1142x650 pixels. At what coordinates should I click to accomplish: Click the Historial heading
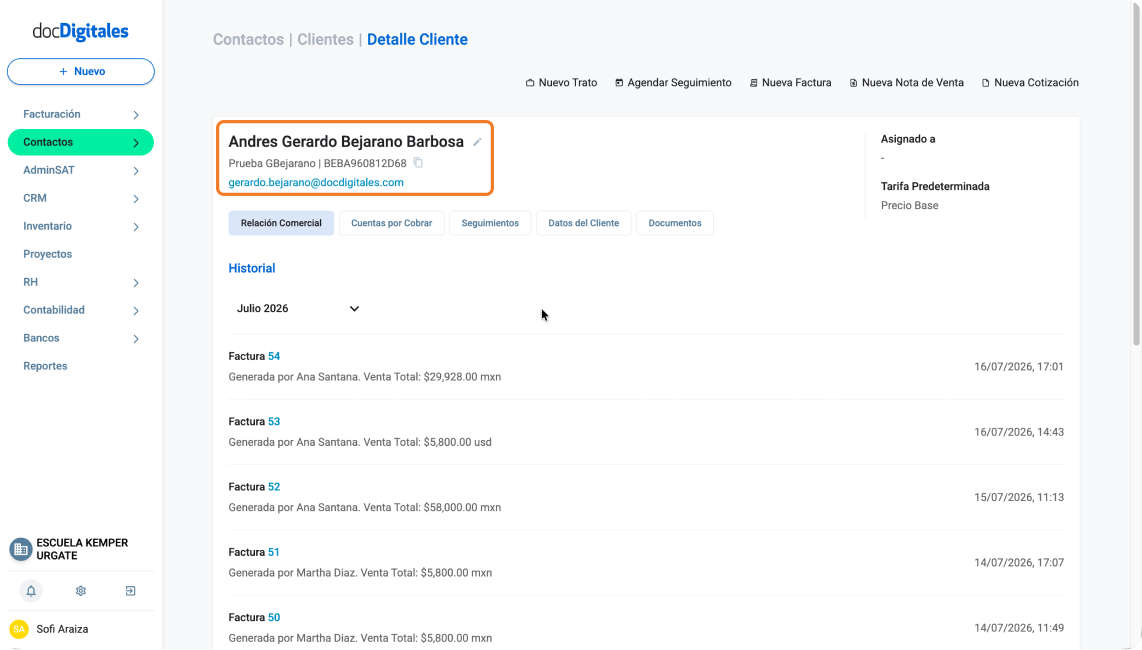point(252,268)
